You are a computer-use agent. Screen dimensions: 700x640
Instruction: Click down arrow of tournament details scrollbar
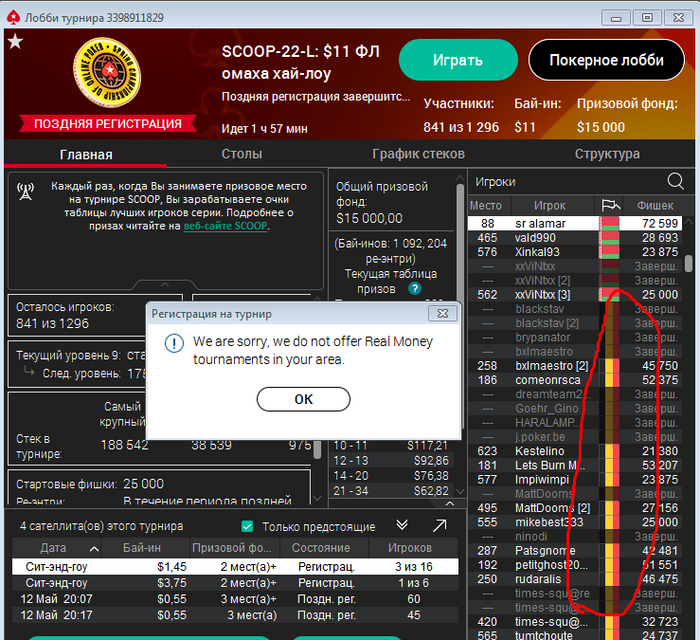(x=317, y=499)
